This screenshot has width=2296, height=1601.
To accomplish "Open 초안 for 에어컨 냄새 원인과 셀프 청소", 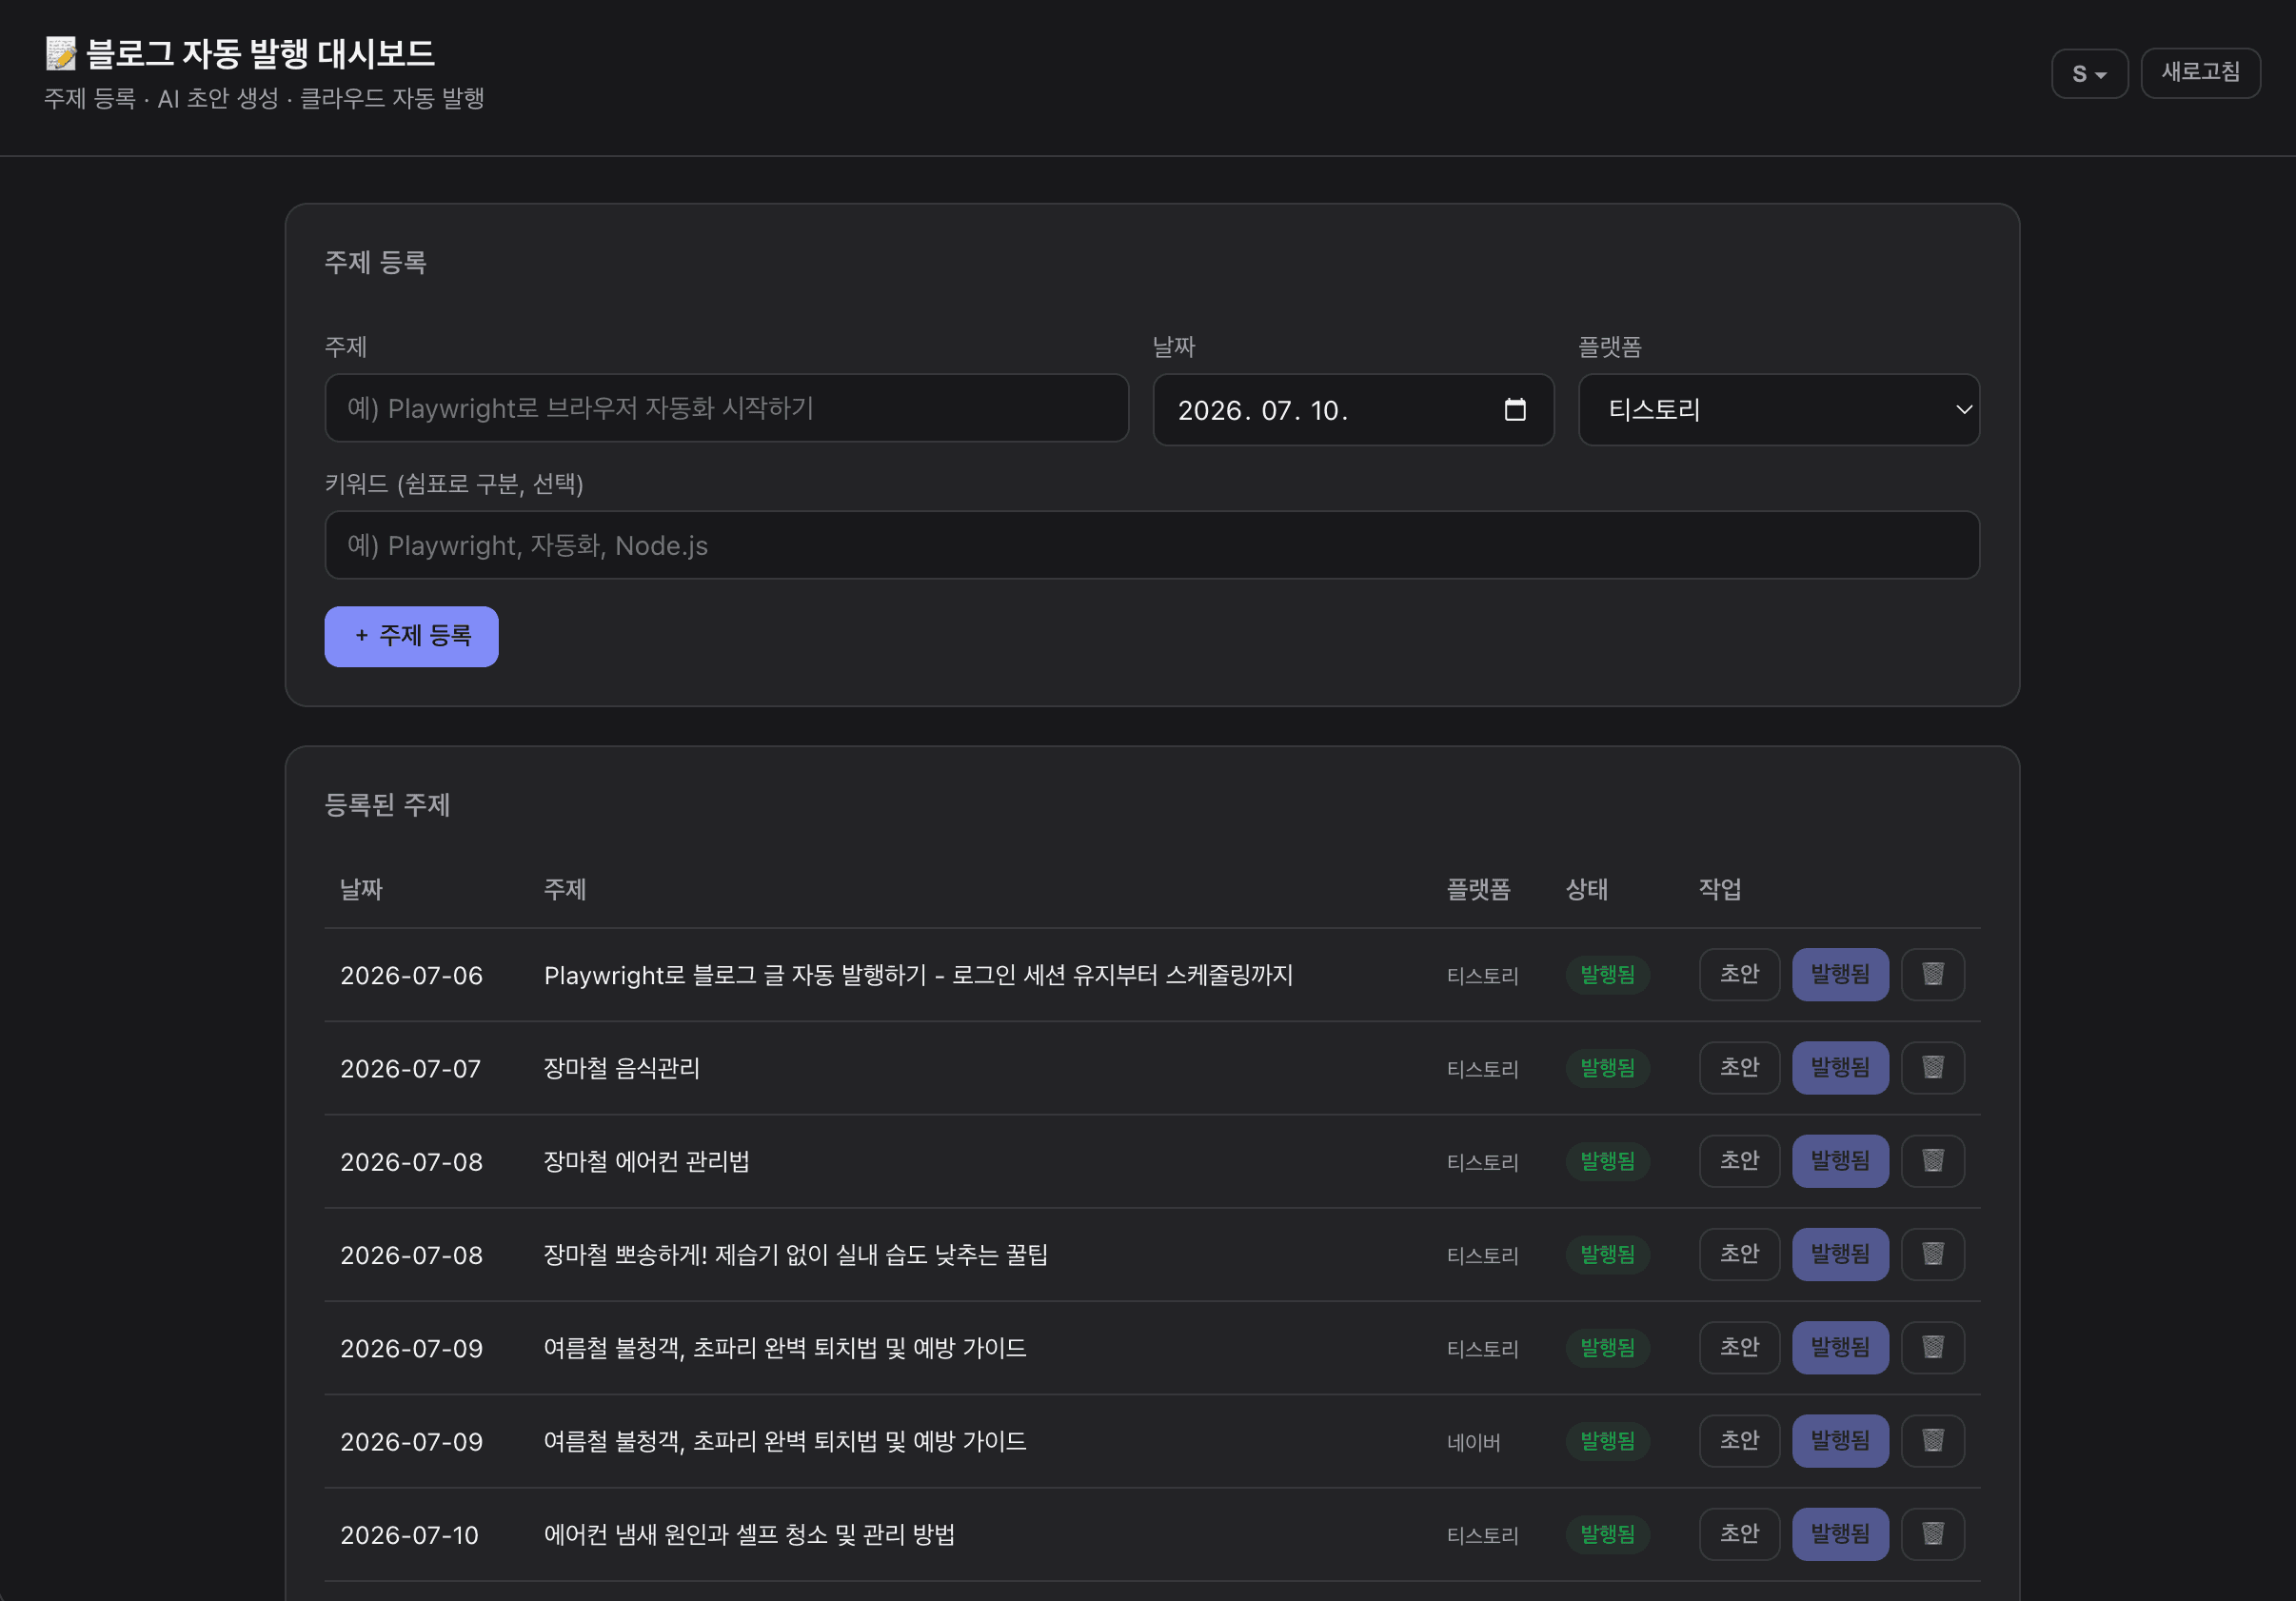I will pos(1739,1534).
